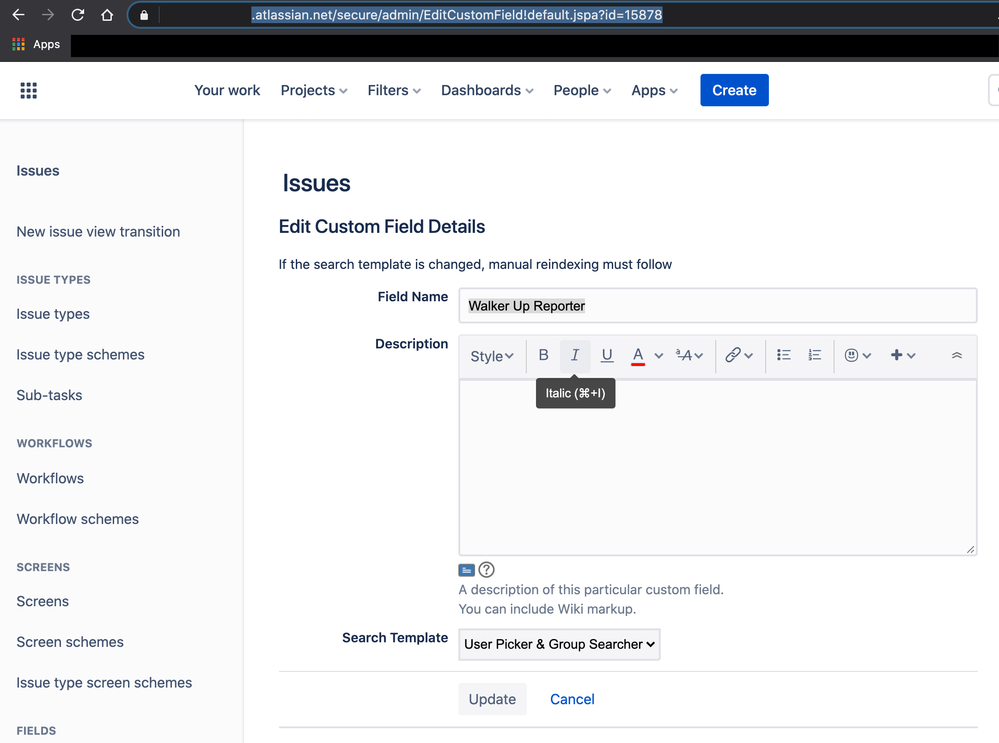This screenshot has width=999, height=743.
Task: Open more text colors dropdown arrow
Action: (x=659, y=356)
